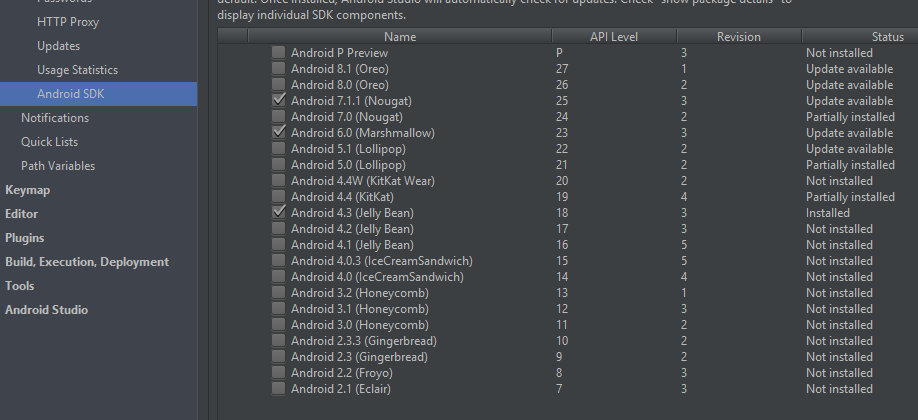Open Usage Statistics in the sidebar
Viewport: 918px width, 420px height.
77,70
